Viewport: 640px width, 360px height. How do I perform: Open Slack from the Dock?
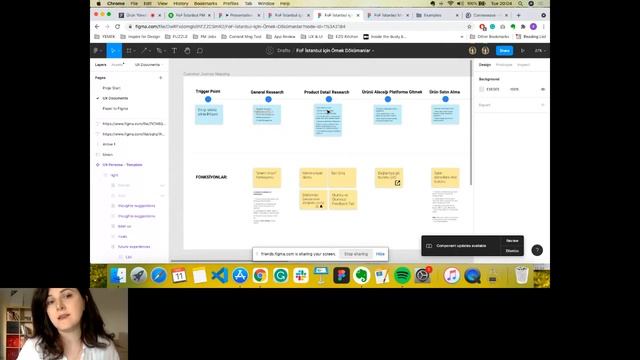tap(301, 276)
